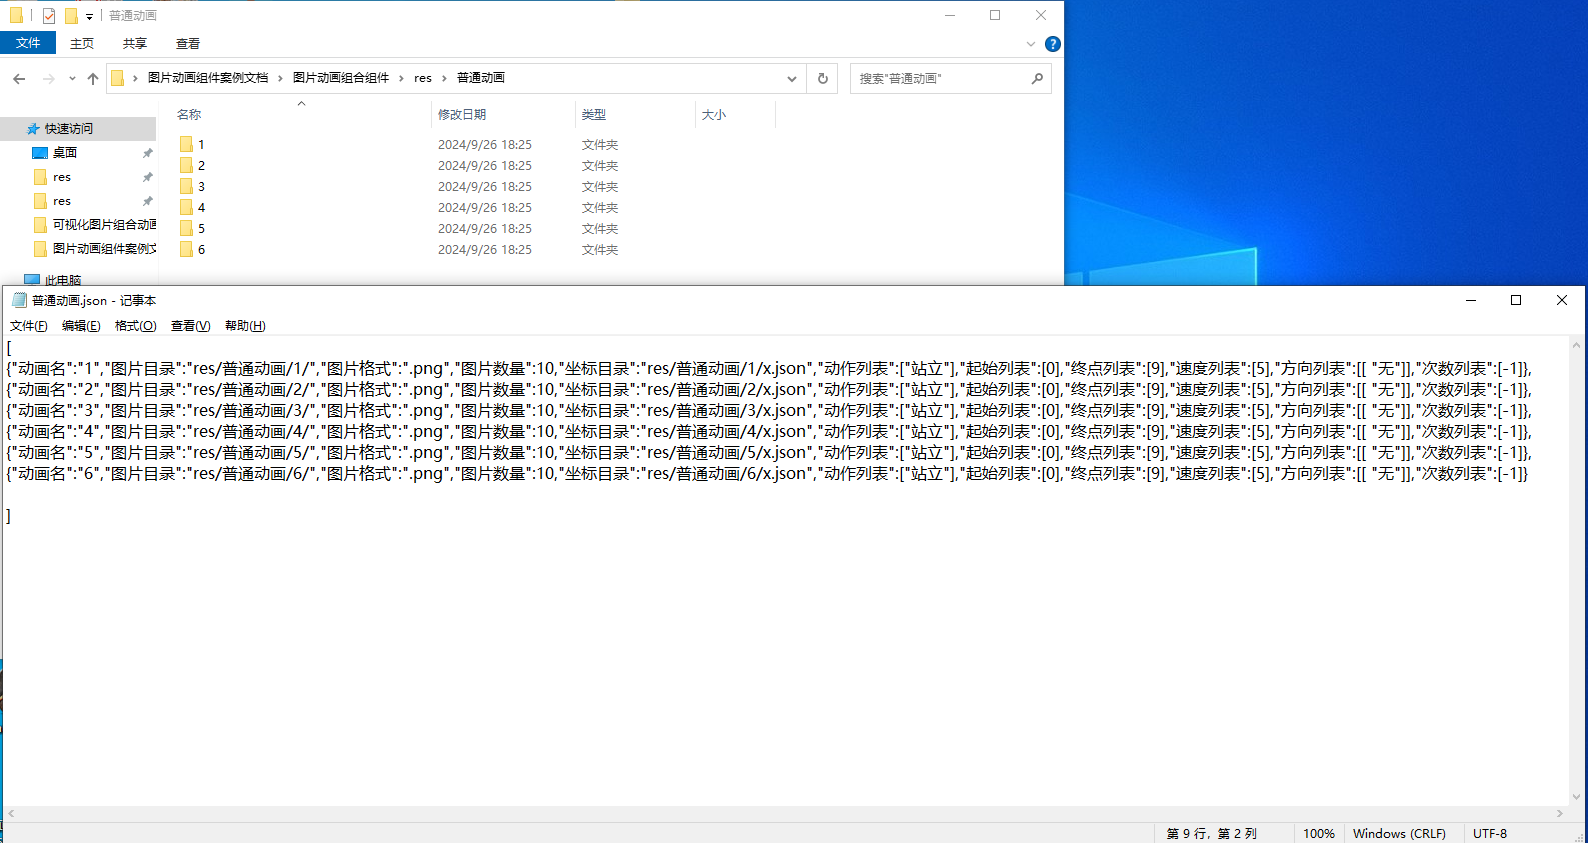
Task: Refresh the current folder view
Action: (x=823, y=78)
